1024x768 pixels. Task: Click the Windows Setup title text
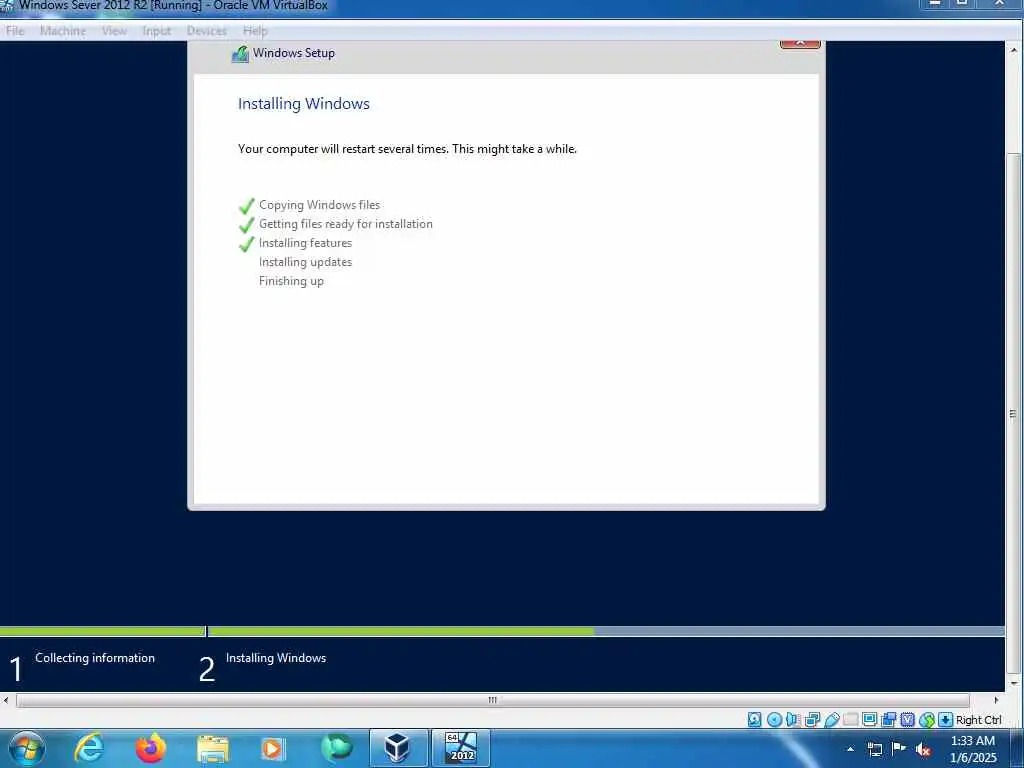pyautogui.click(x=294, y=53)
